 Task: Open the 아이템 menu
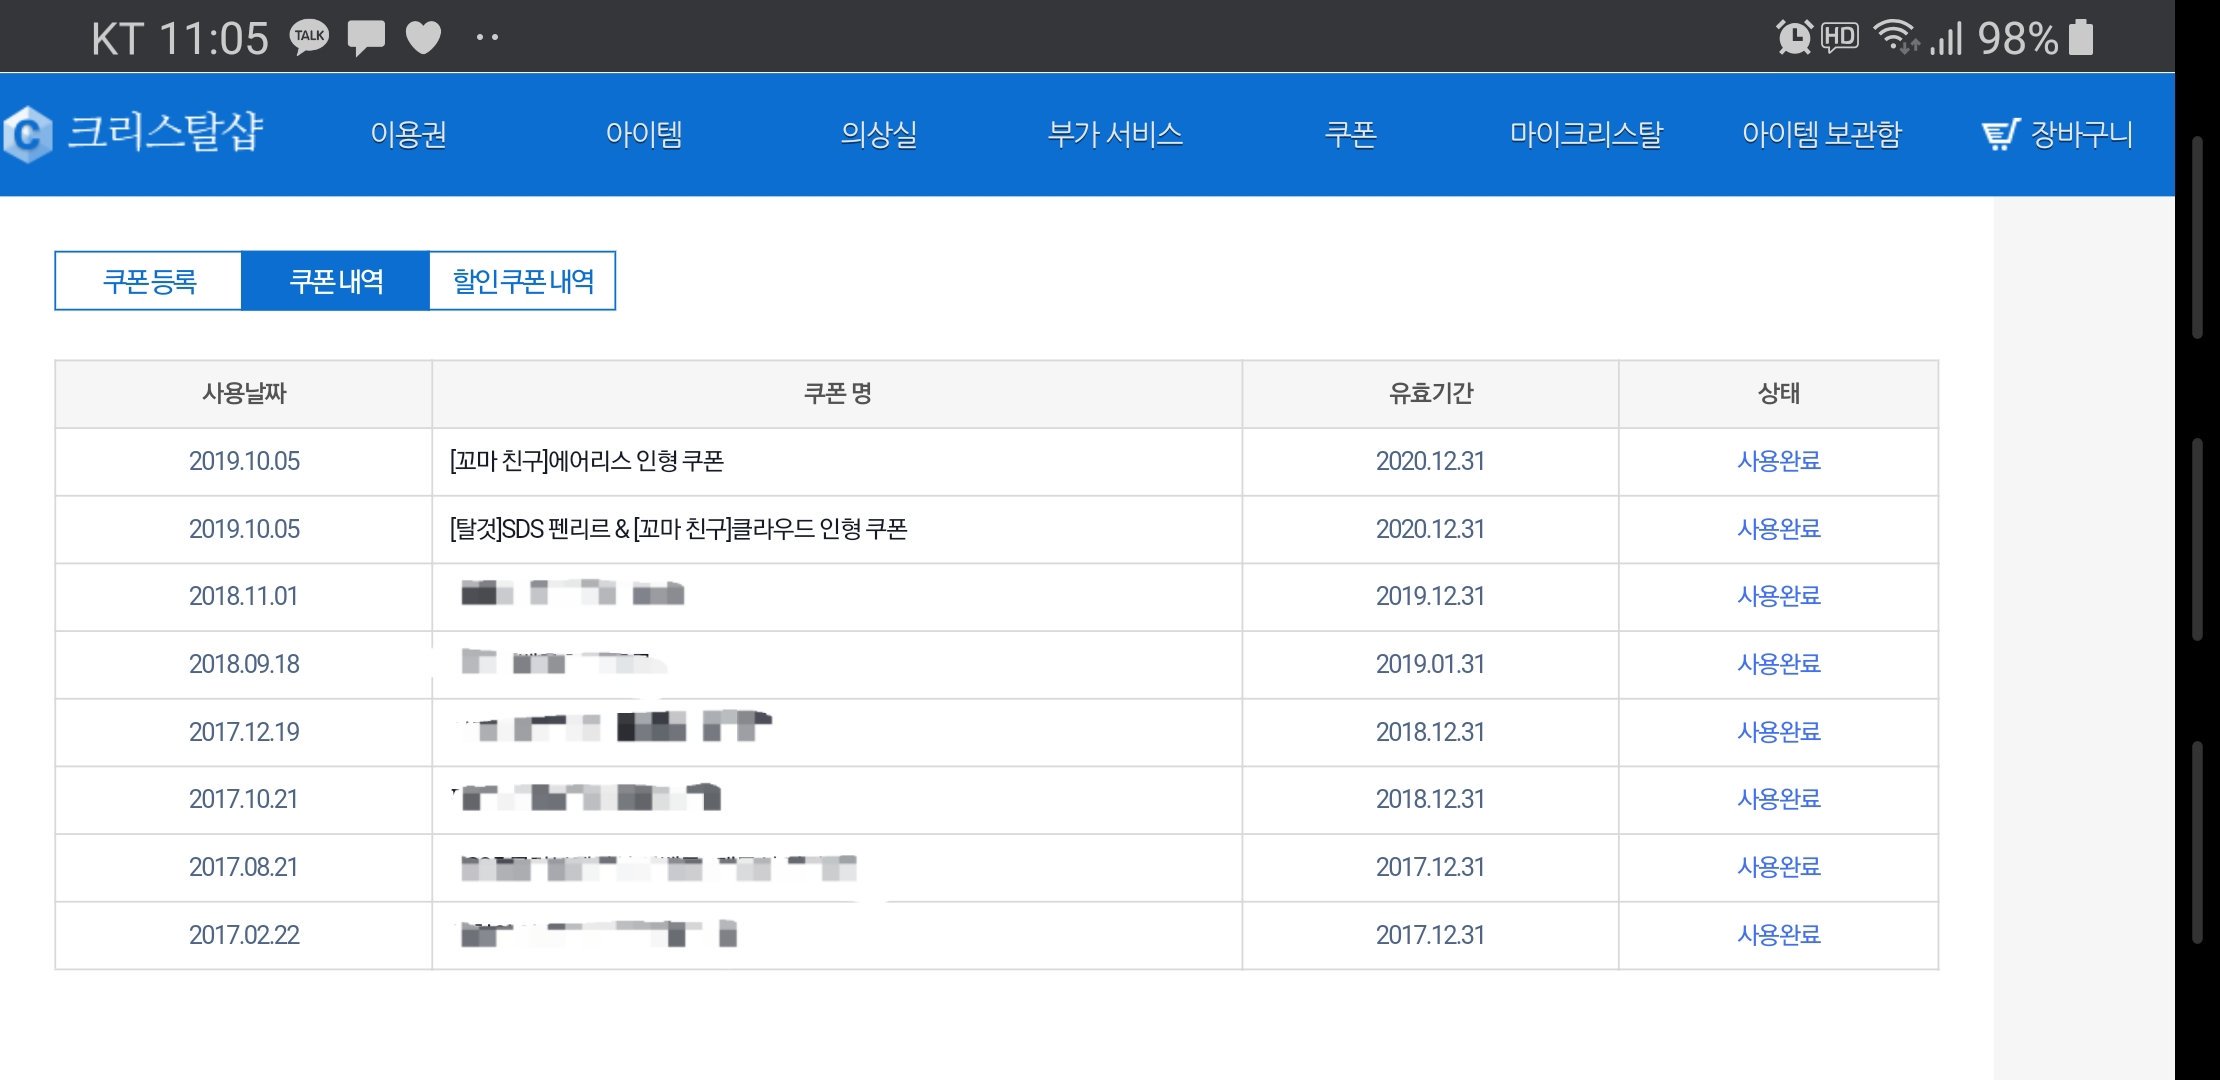click(644, 134)
